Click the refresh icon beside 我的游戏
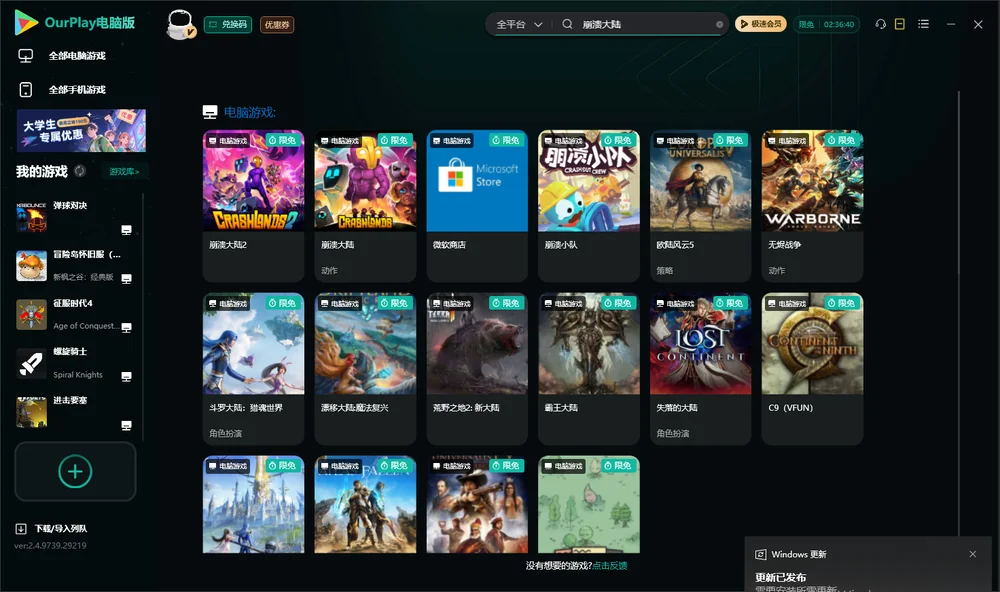The height and width of the screenshot is (592, 1000). 80,171
